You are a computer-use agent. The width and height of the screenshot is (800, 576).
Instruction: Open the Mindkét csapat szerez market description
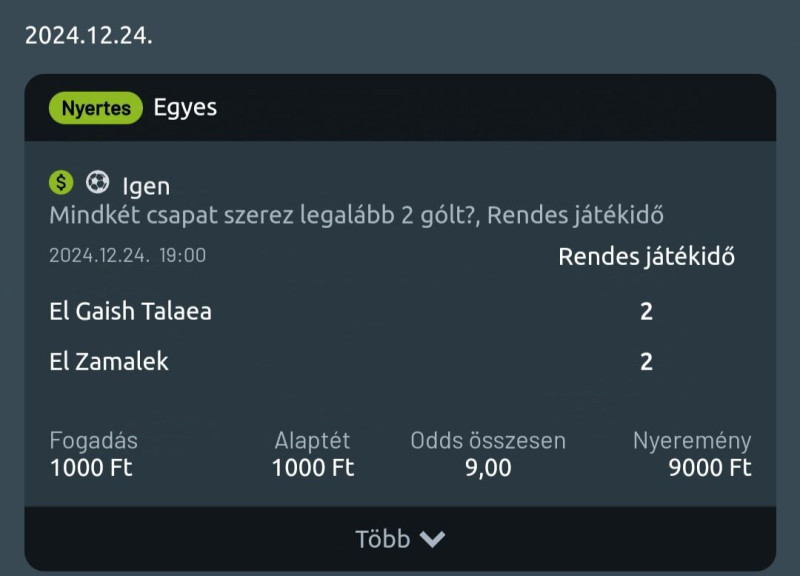(x=356, y=215)
